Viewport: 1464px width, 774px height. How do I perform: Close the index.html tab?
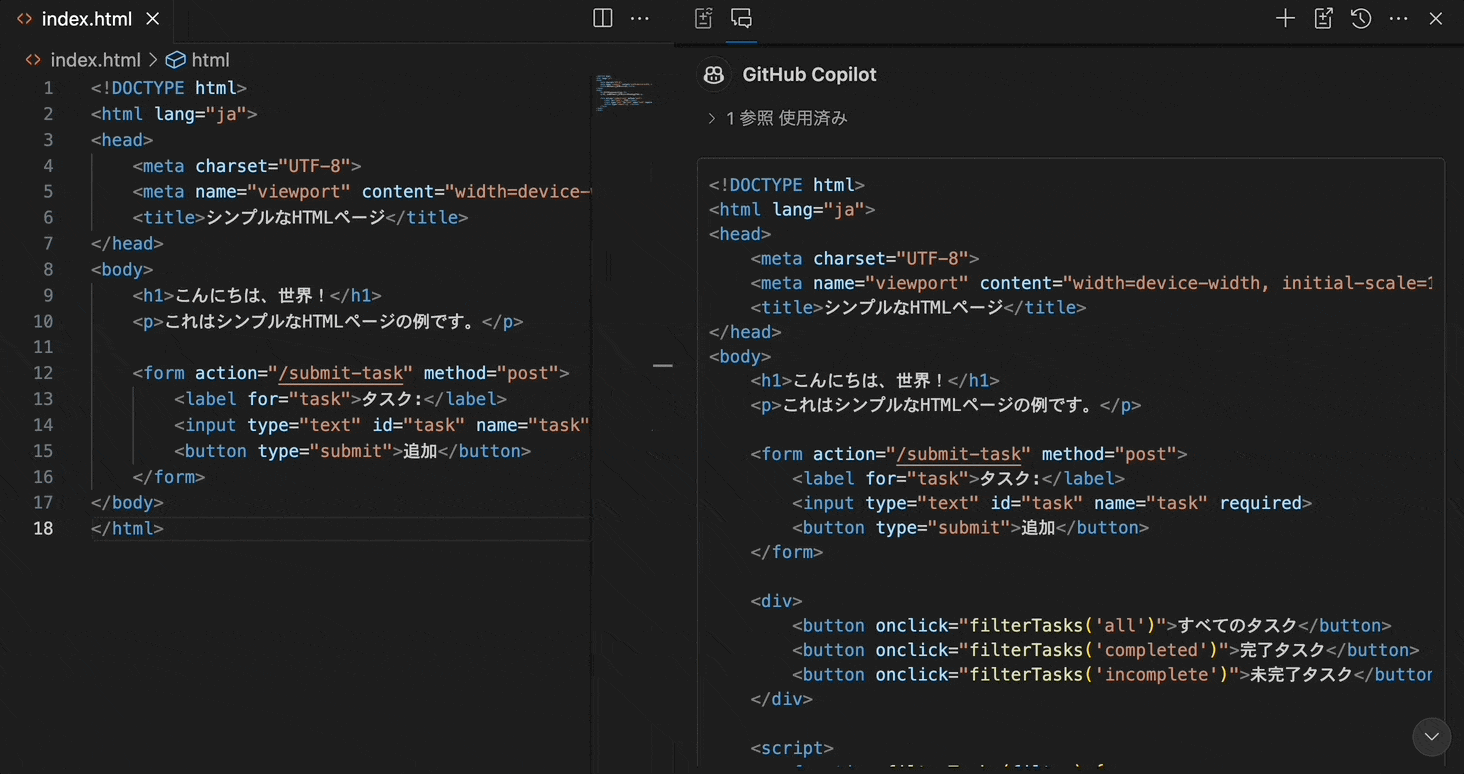153,19
